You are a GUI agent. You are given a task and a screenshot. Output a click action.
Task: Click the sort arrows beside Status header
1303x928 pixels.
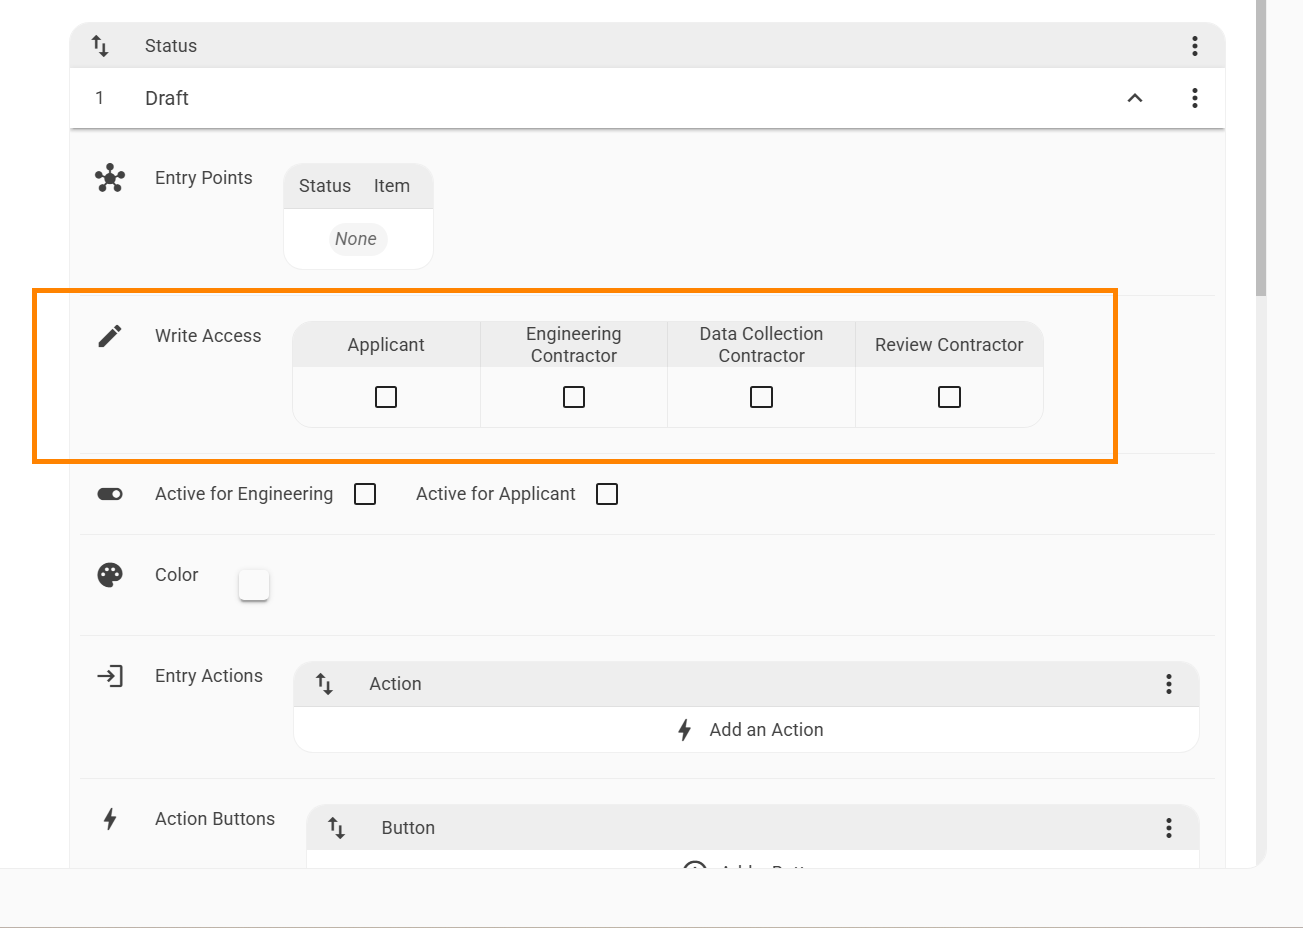[x=100, y=46]
